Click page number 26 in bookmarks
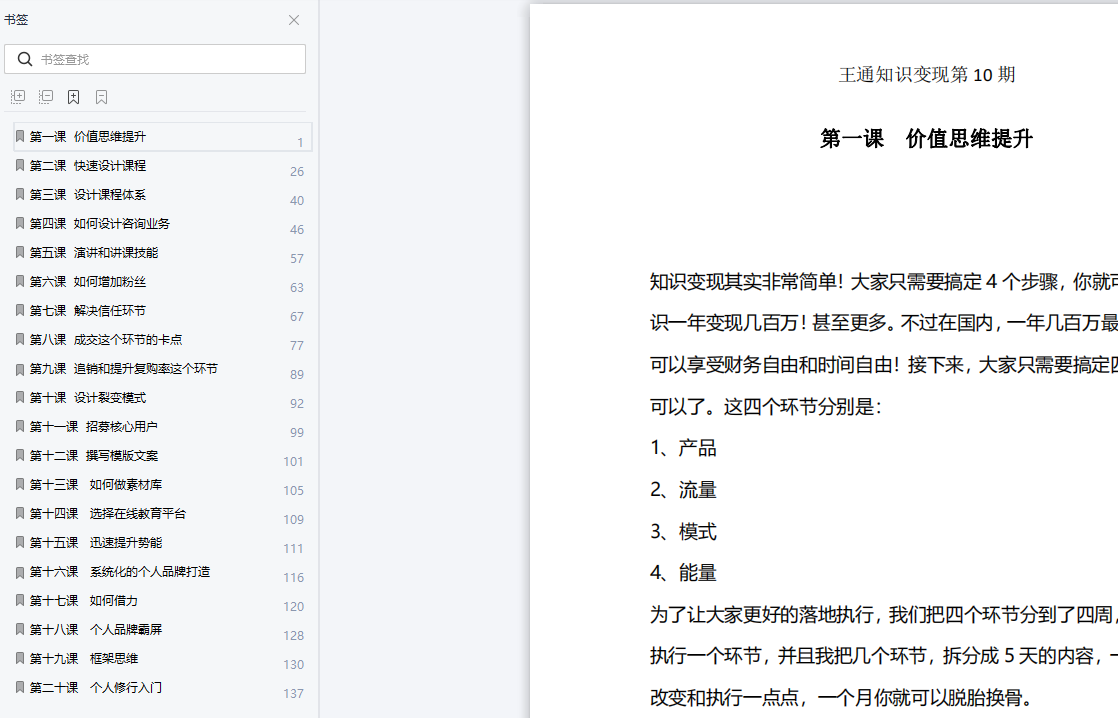The width and height of the screenshot is (1118, 718). tap(297, 172)
